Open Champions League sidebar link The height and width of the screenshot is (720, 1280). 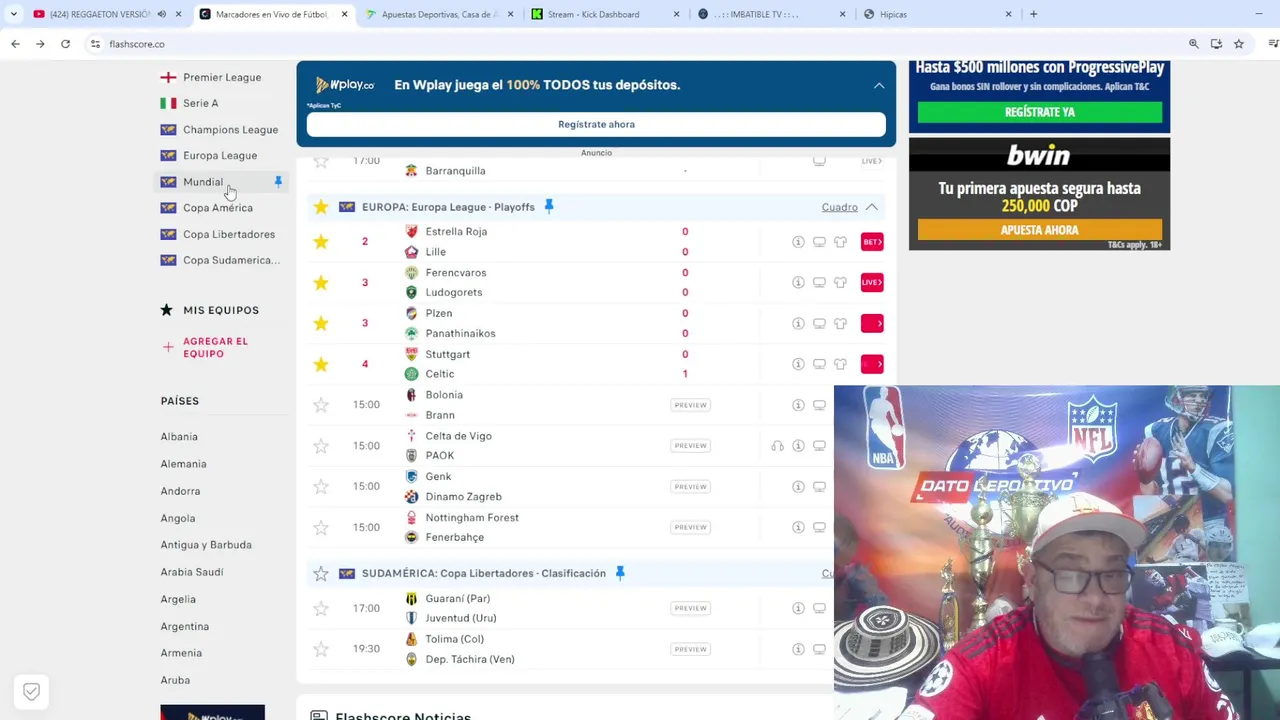tap(230, 129)
